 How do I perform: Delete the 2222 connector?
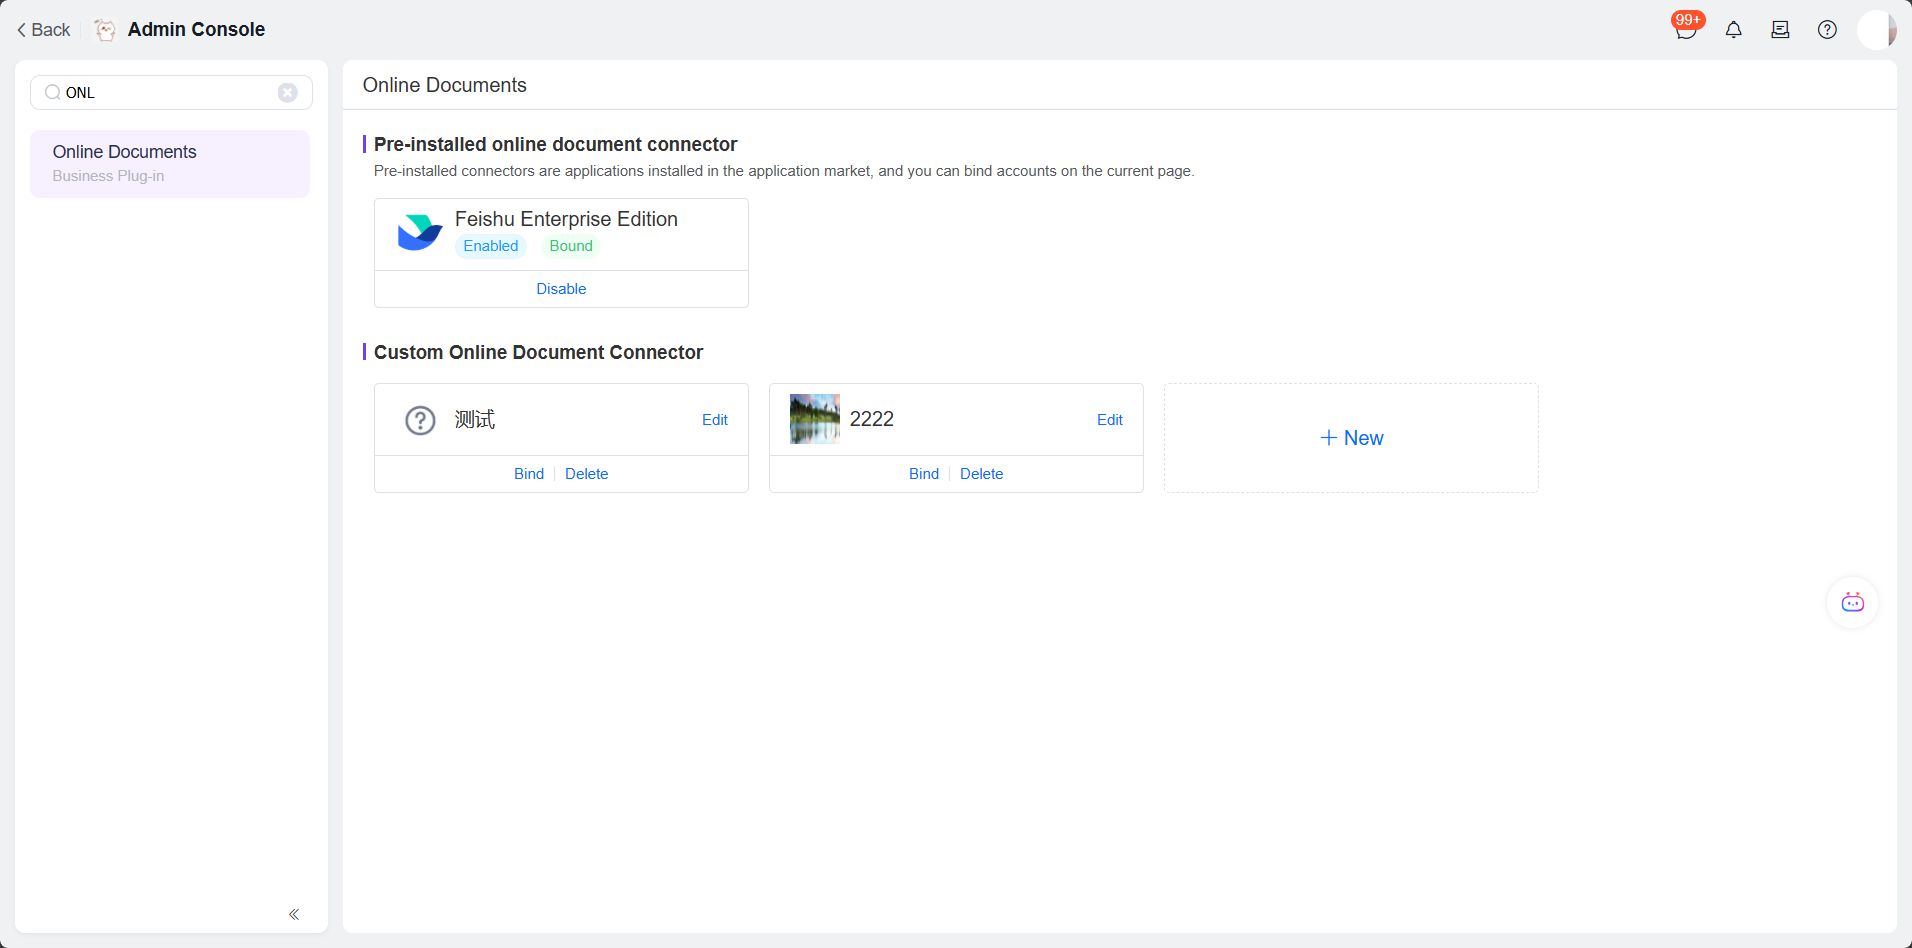click(981, 474)
